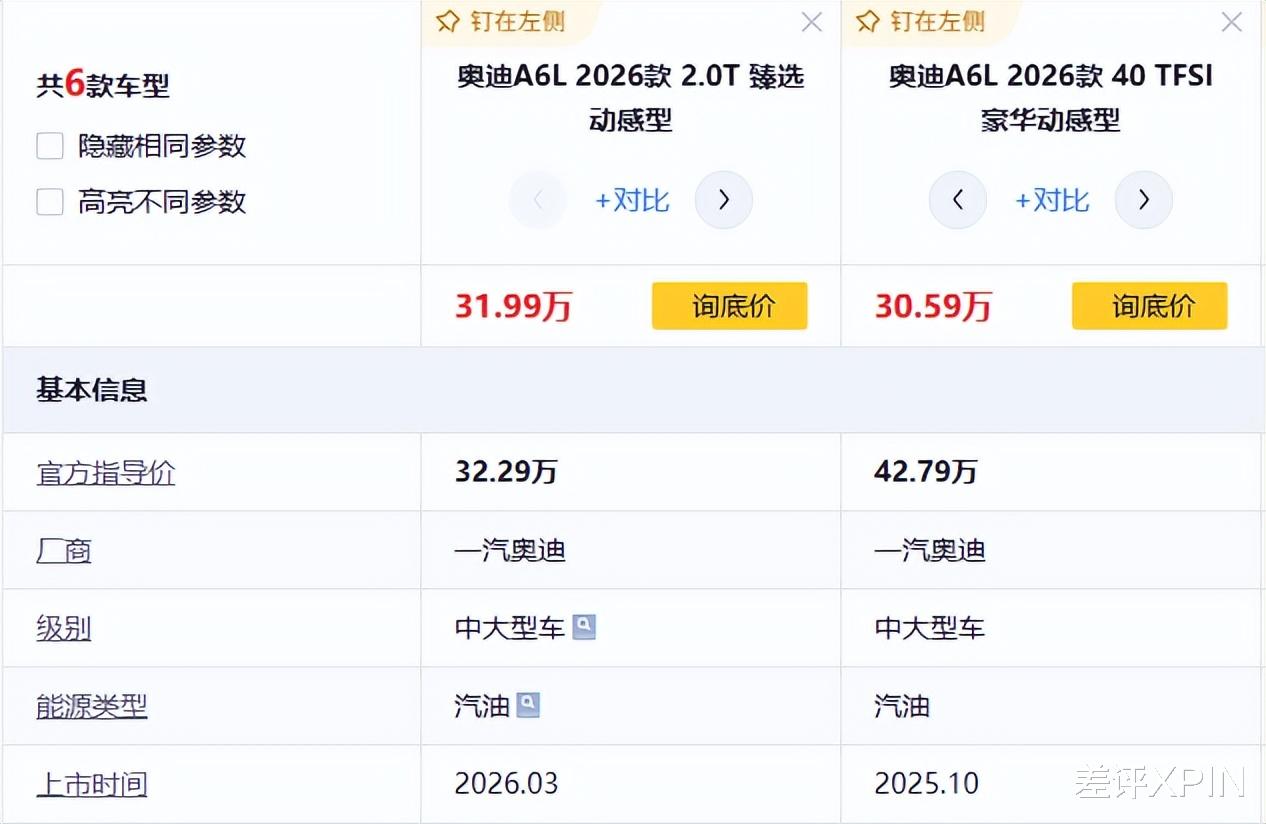The height and width of the screenshot is (824, 1266).
Task: Remove the 40 TFSI 豪华动感型 column
Action: click(x=1232, y=22)
